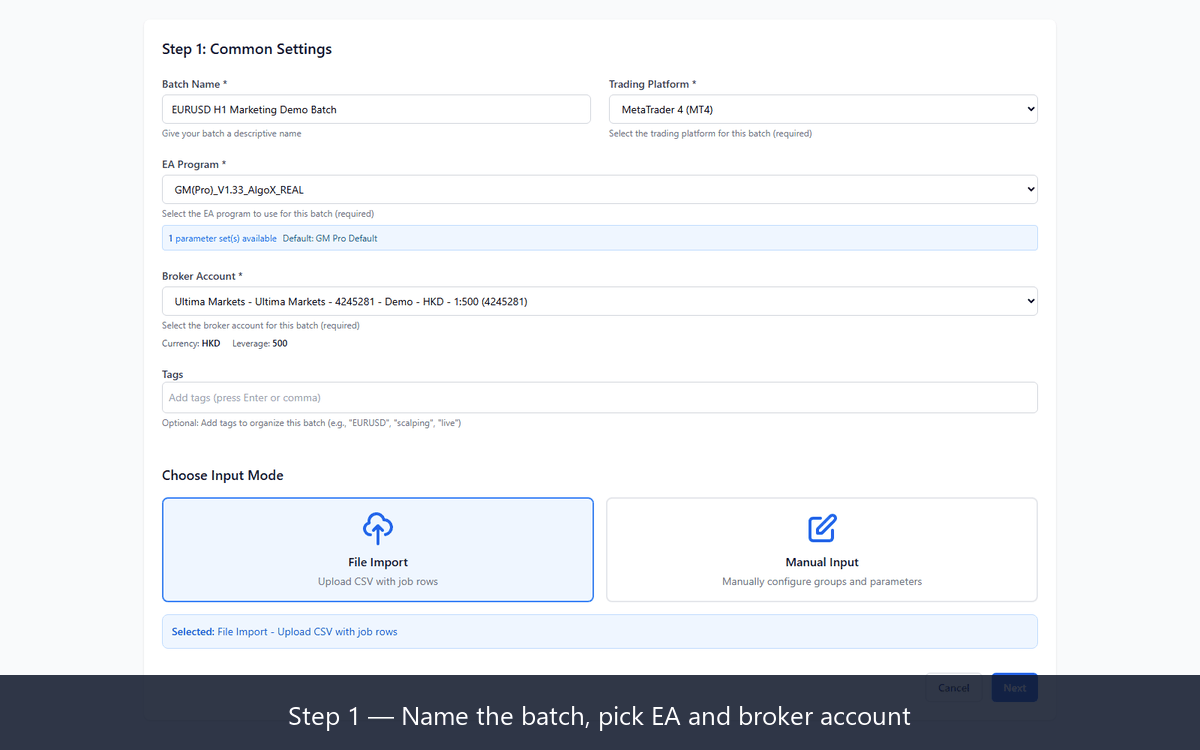The width and height of the screenshot is (1200, 750).
Task: Click the 'Leverage: 500' text
Action: tap(260, 343)
